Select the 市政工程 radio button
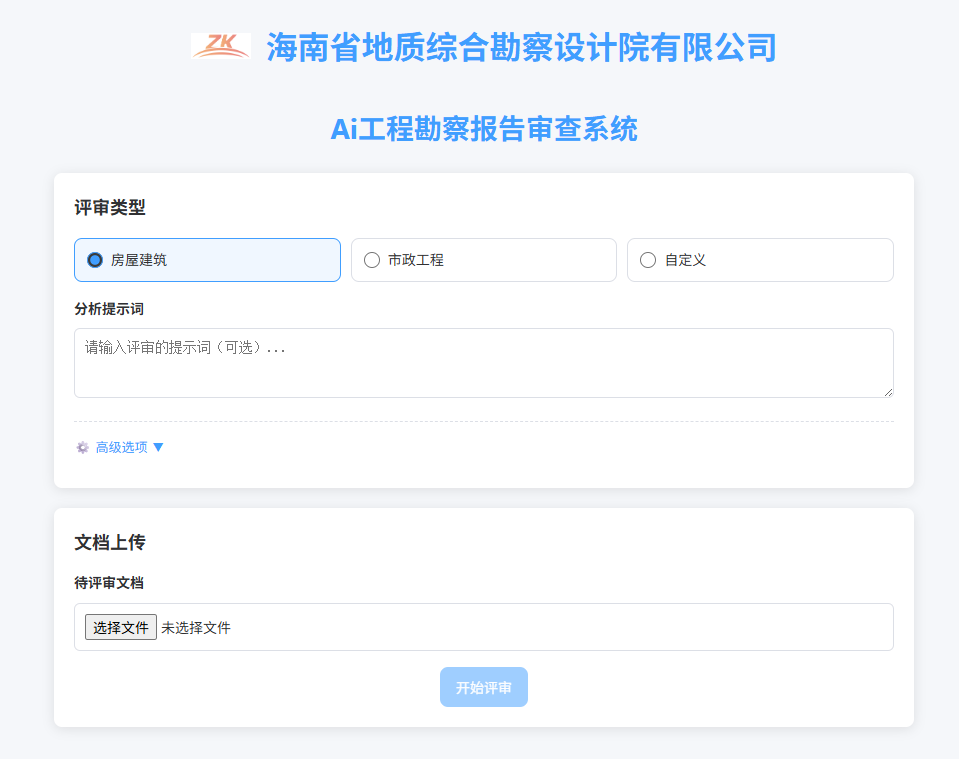The height and width of the screenshot is (759, 959). click(x=371, y=259)
